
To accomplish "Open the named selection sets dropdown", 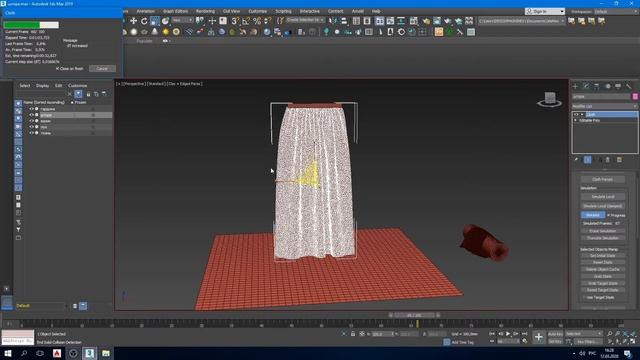I will [x=305, y=20].
